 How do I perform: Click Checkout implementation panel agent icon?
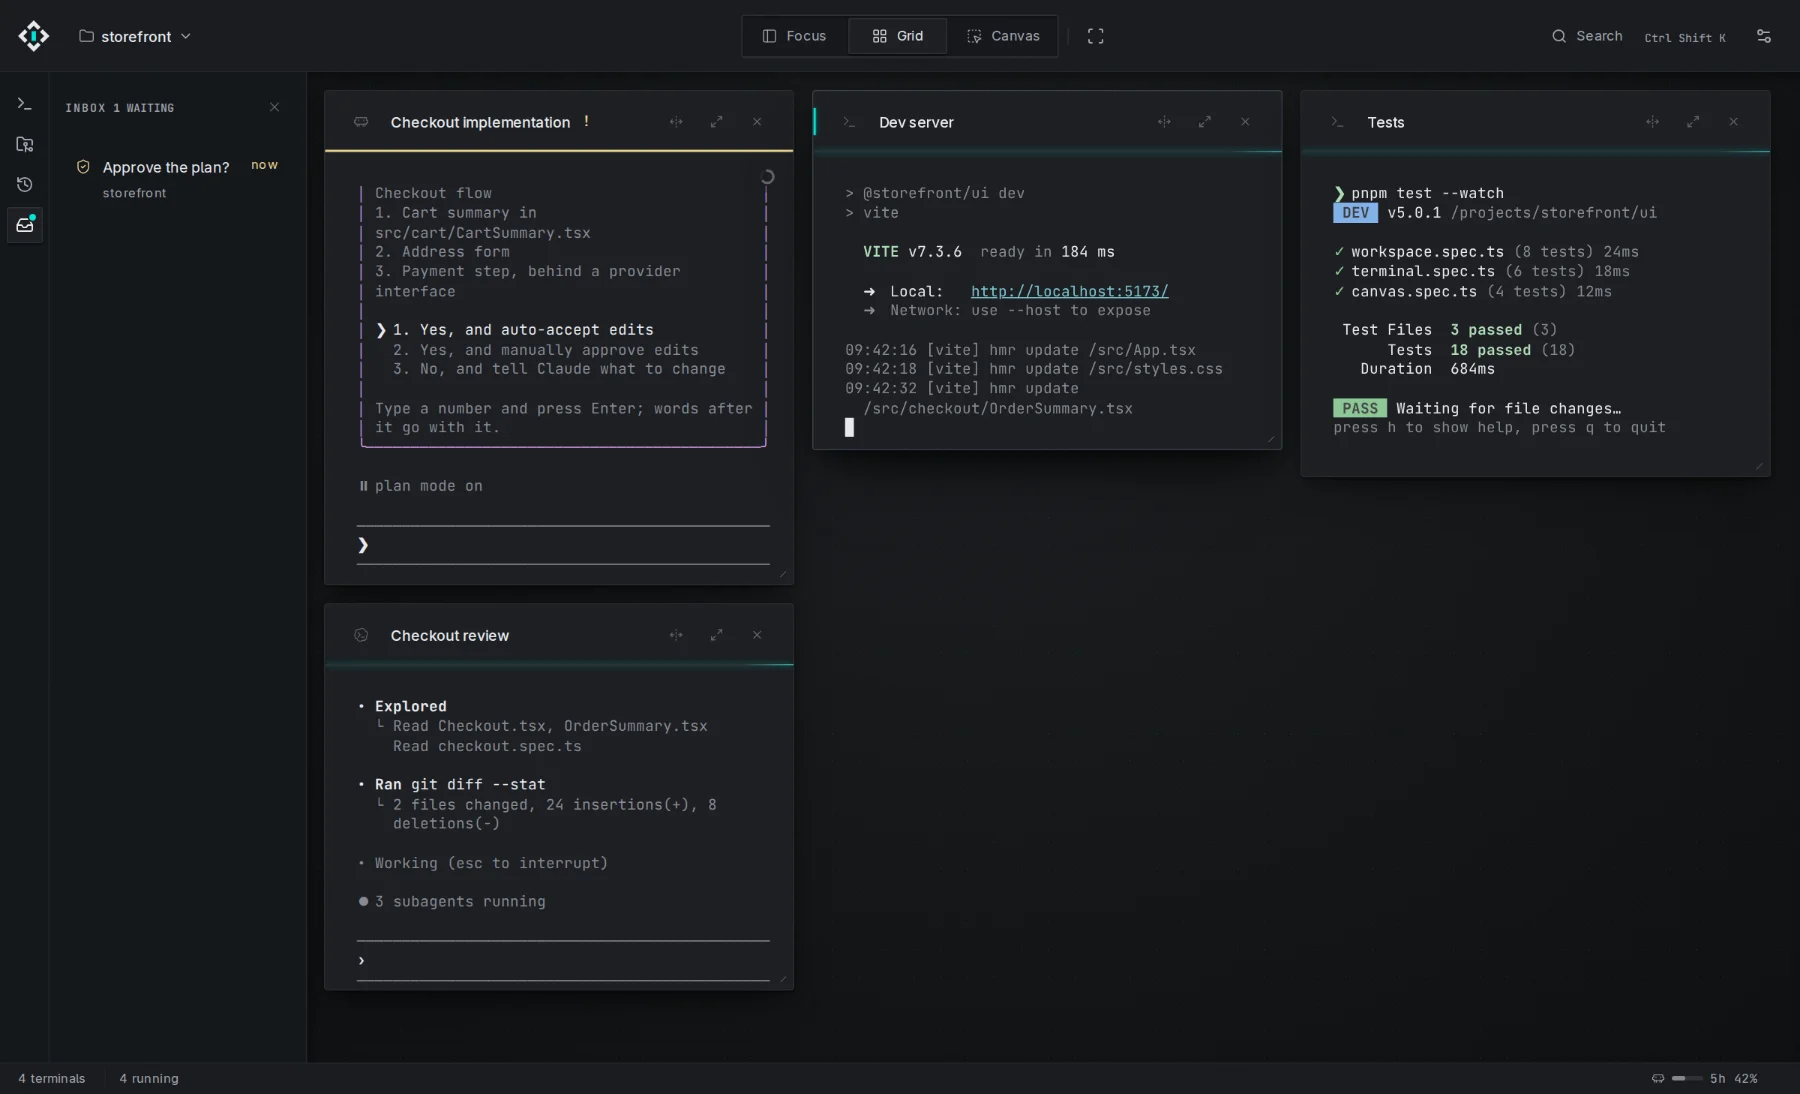[x=361, y=122]
